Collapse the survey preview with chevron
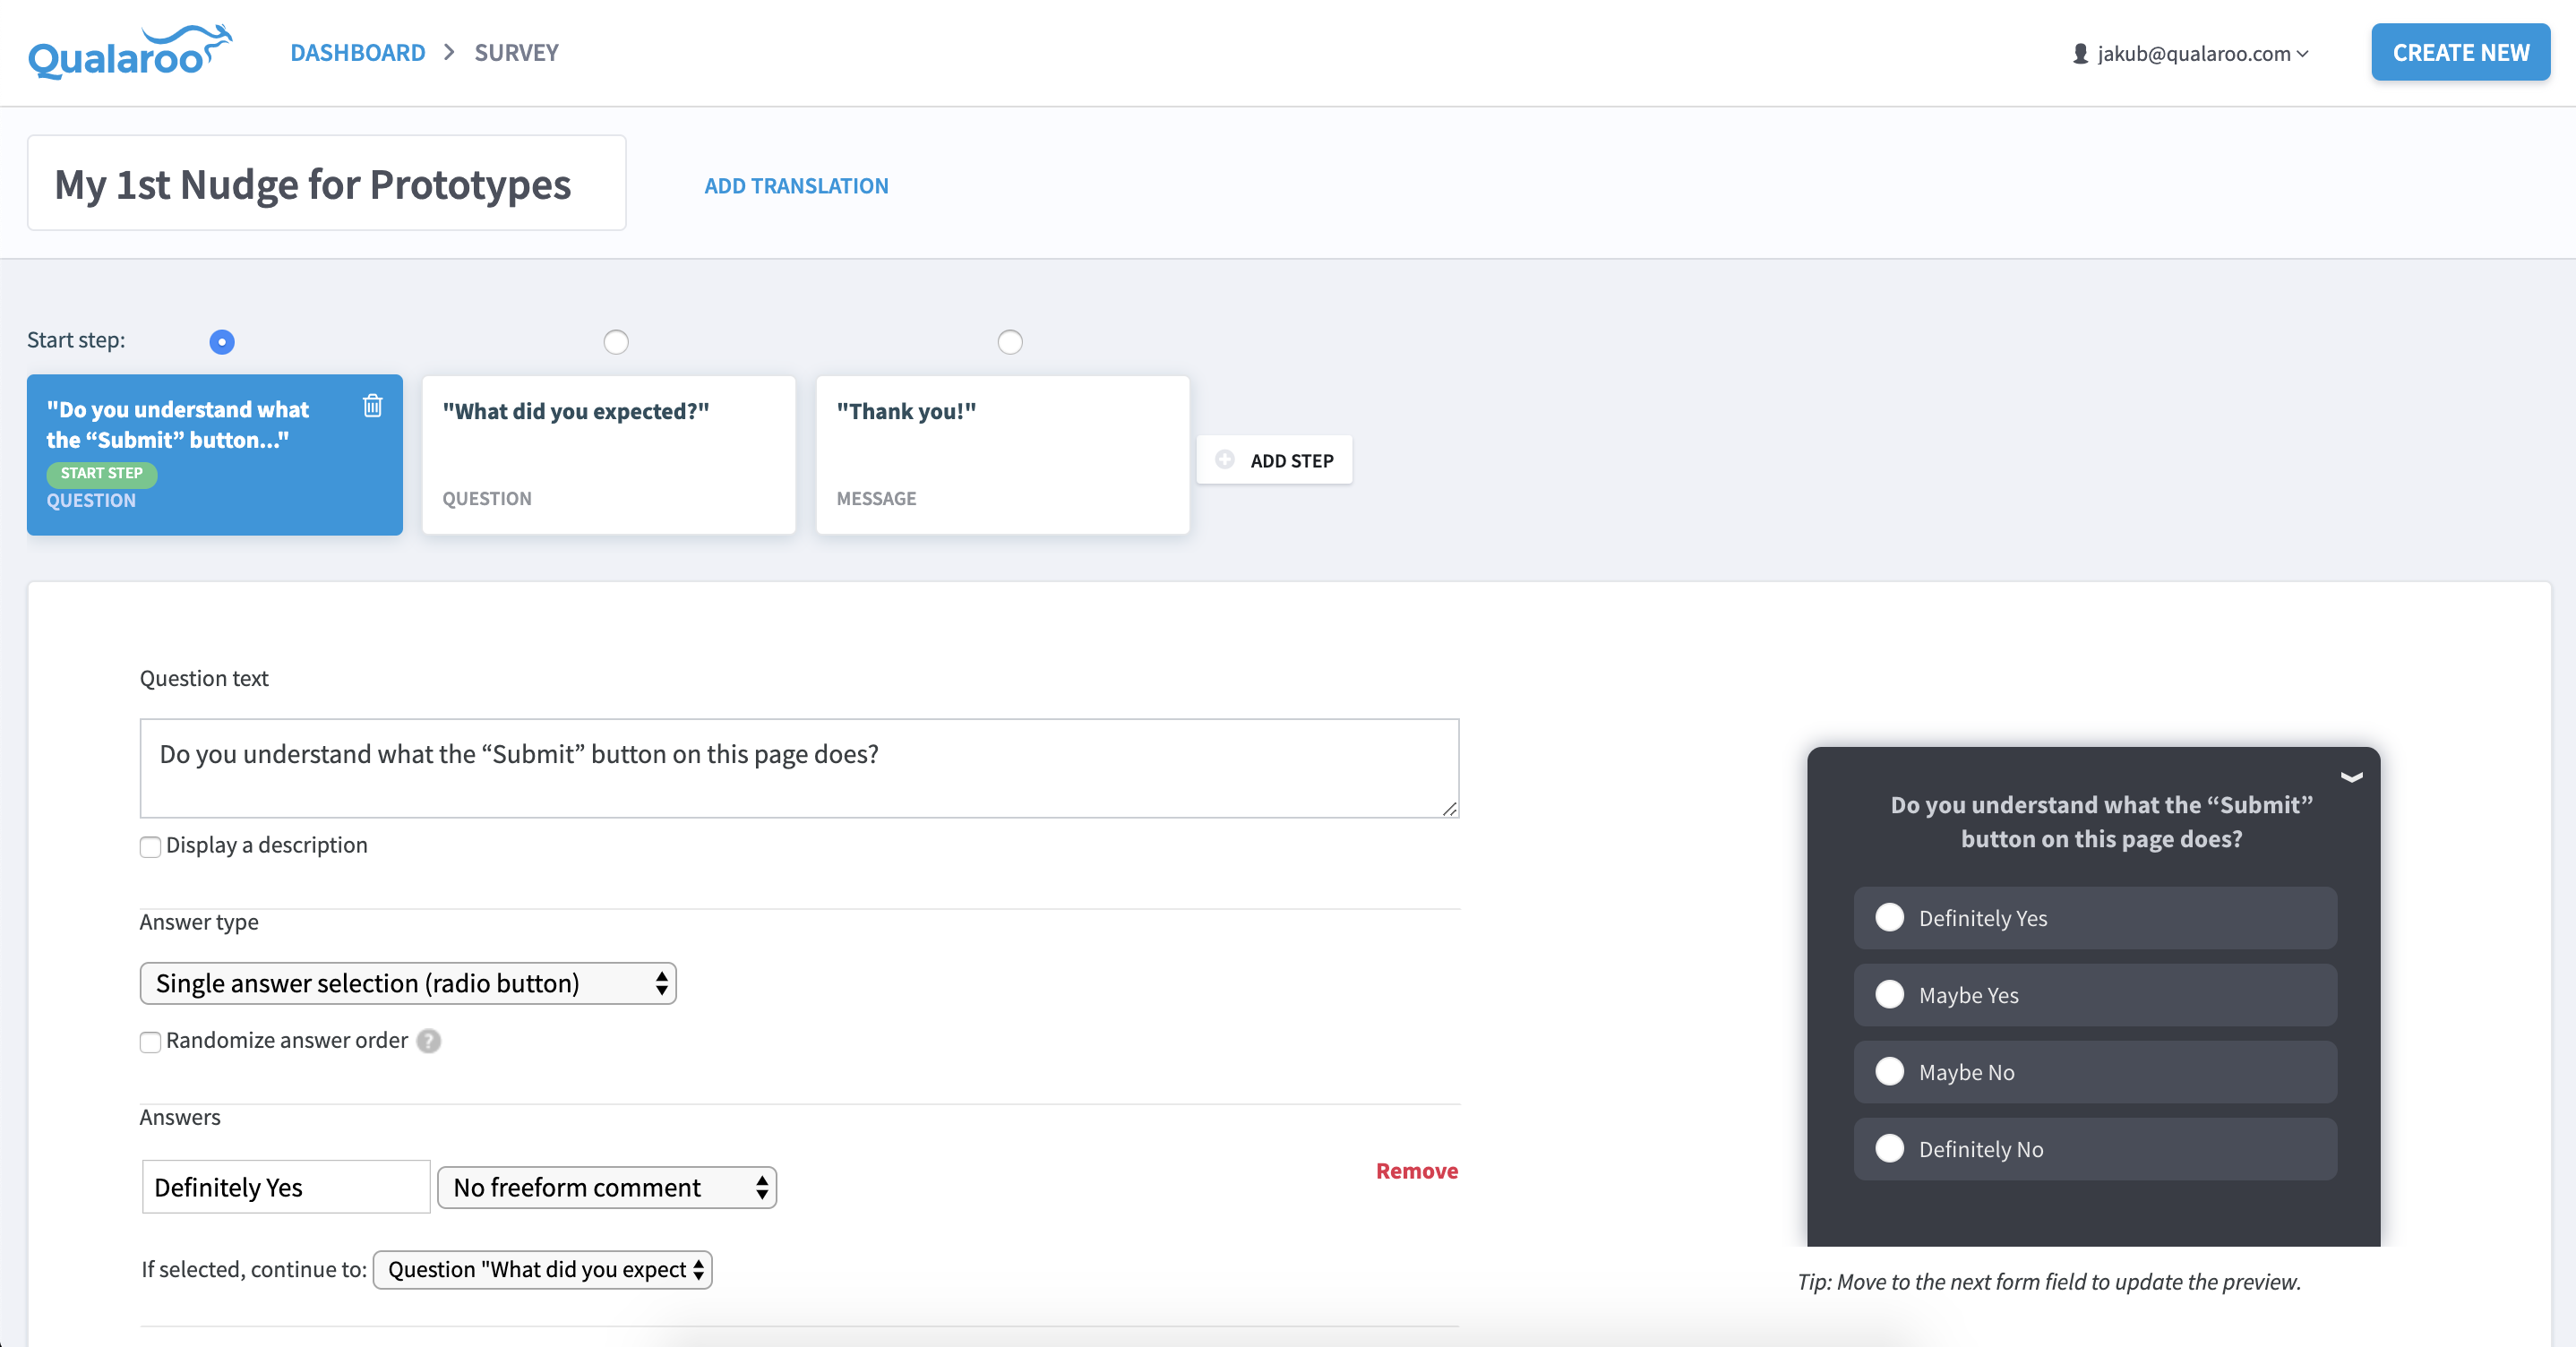 (x=2351, y=777)
